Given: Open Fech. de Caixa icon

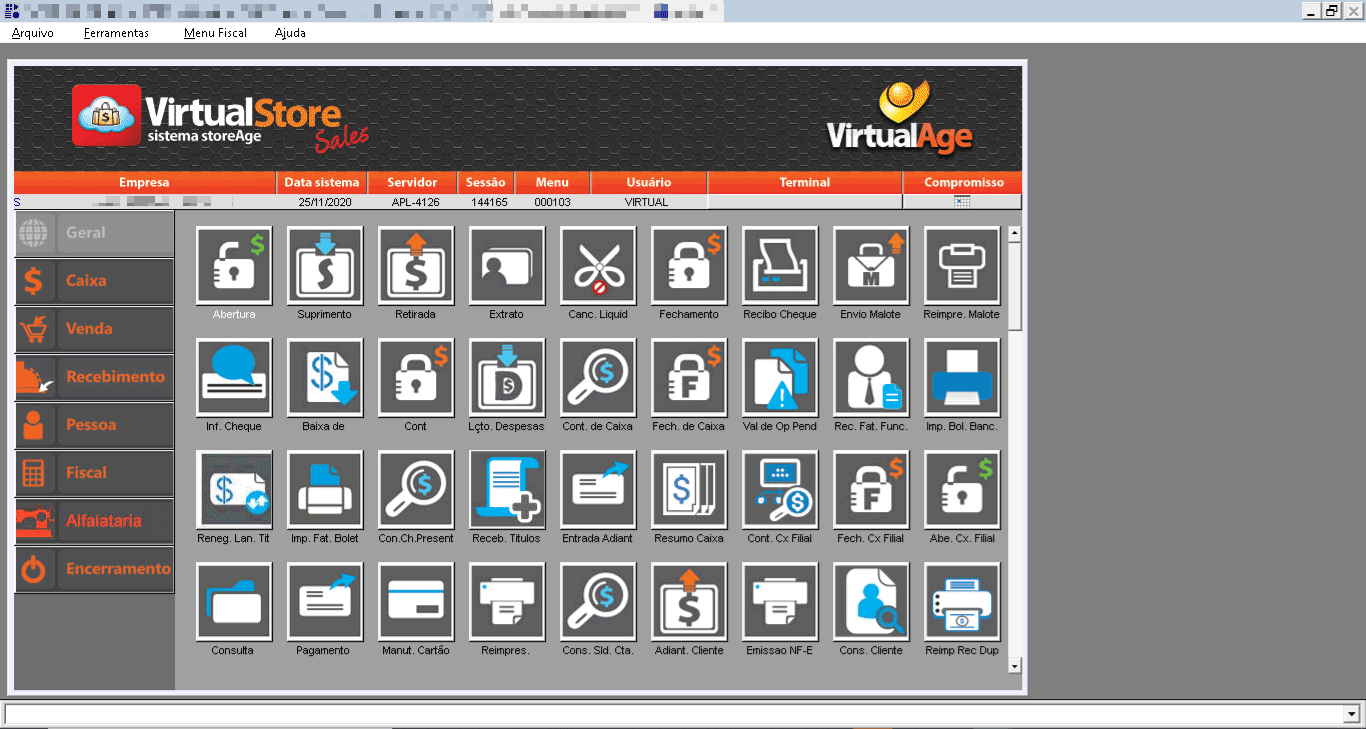Looking at the screenshot, I should pyautogui.click(x=689, y=377).
